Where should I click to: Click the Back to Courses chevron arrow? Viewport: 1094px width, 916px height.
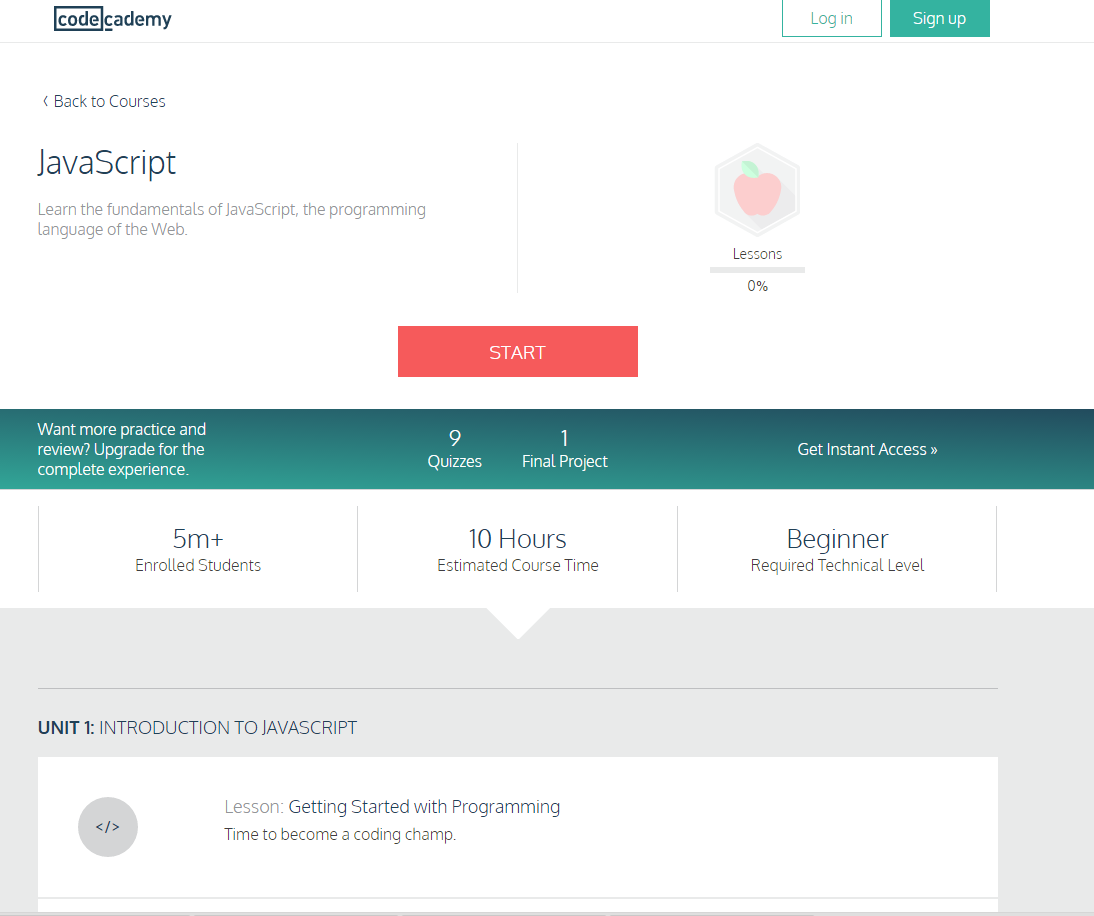45,101
